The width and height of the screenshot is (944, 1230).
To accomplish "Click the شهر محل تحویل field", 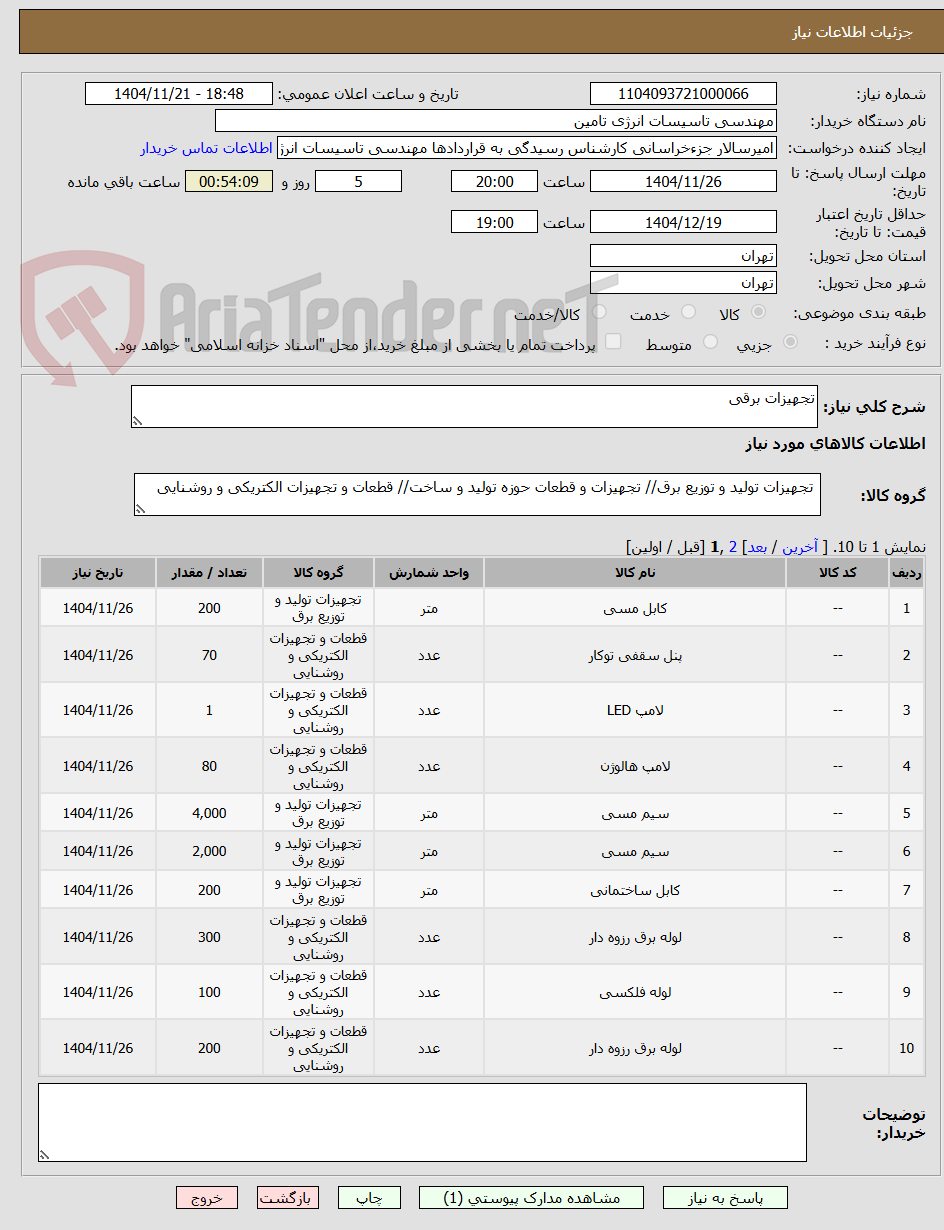I will point(683,282).
